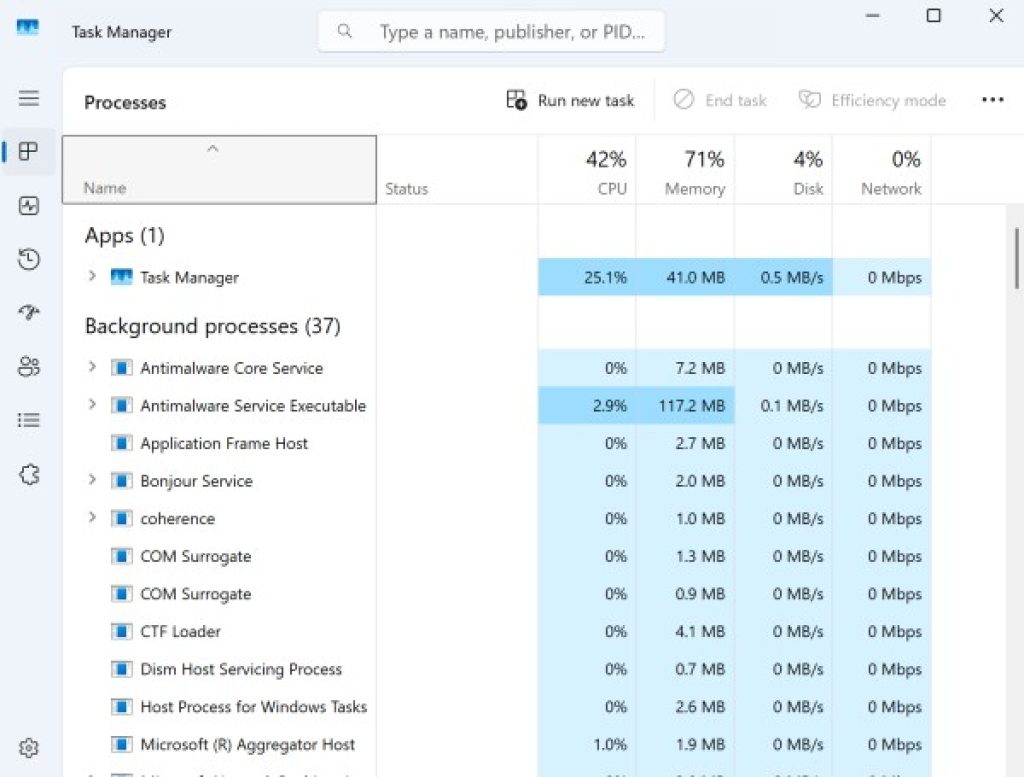Expand the Task Manager app row
1024x777 pixels.
92,277
